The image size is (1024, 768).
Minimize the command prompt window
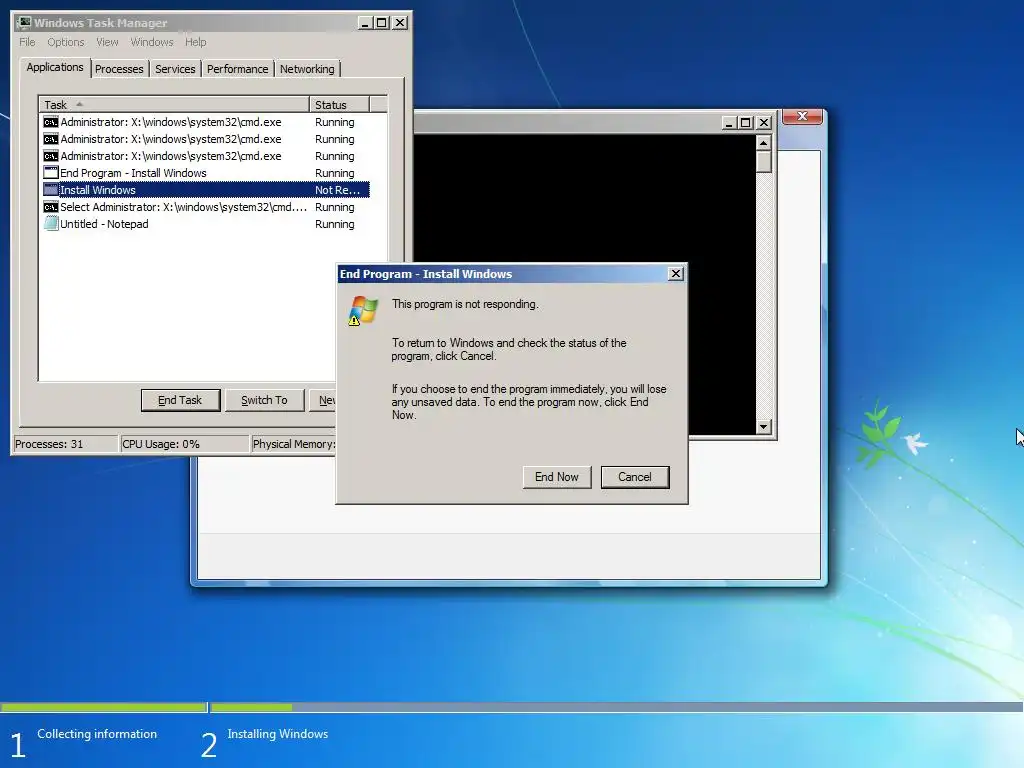(729, 123)
